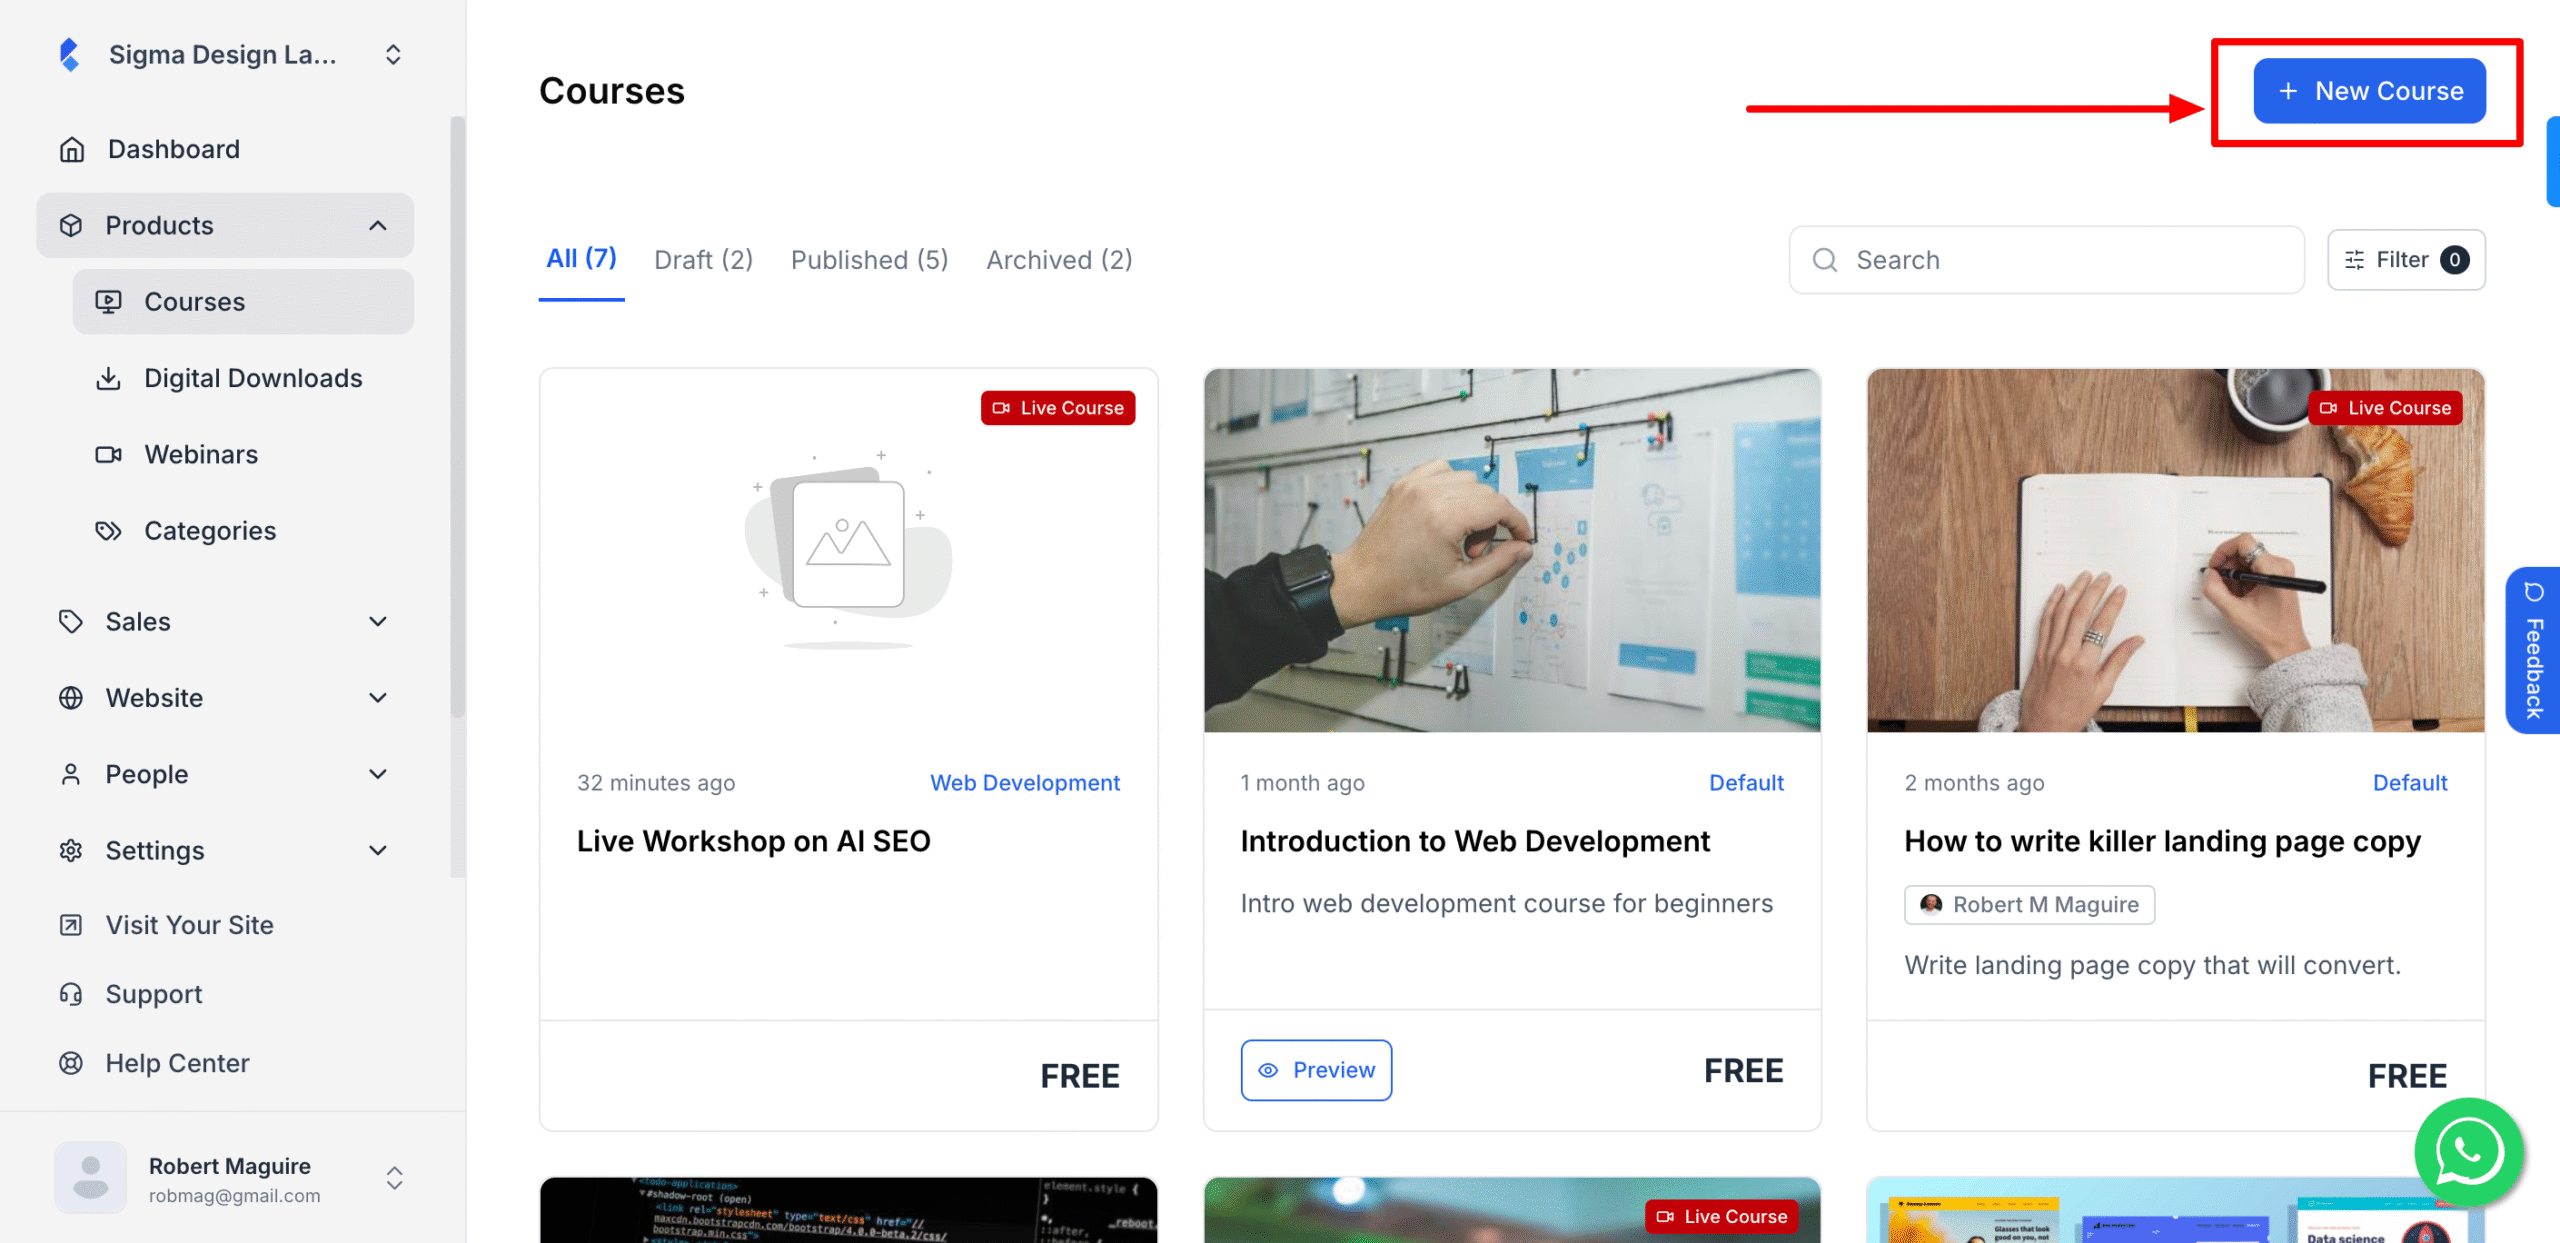Focus the course Search field
This screenshot has height=1243, width=2560.
(2046, 260)
